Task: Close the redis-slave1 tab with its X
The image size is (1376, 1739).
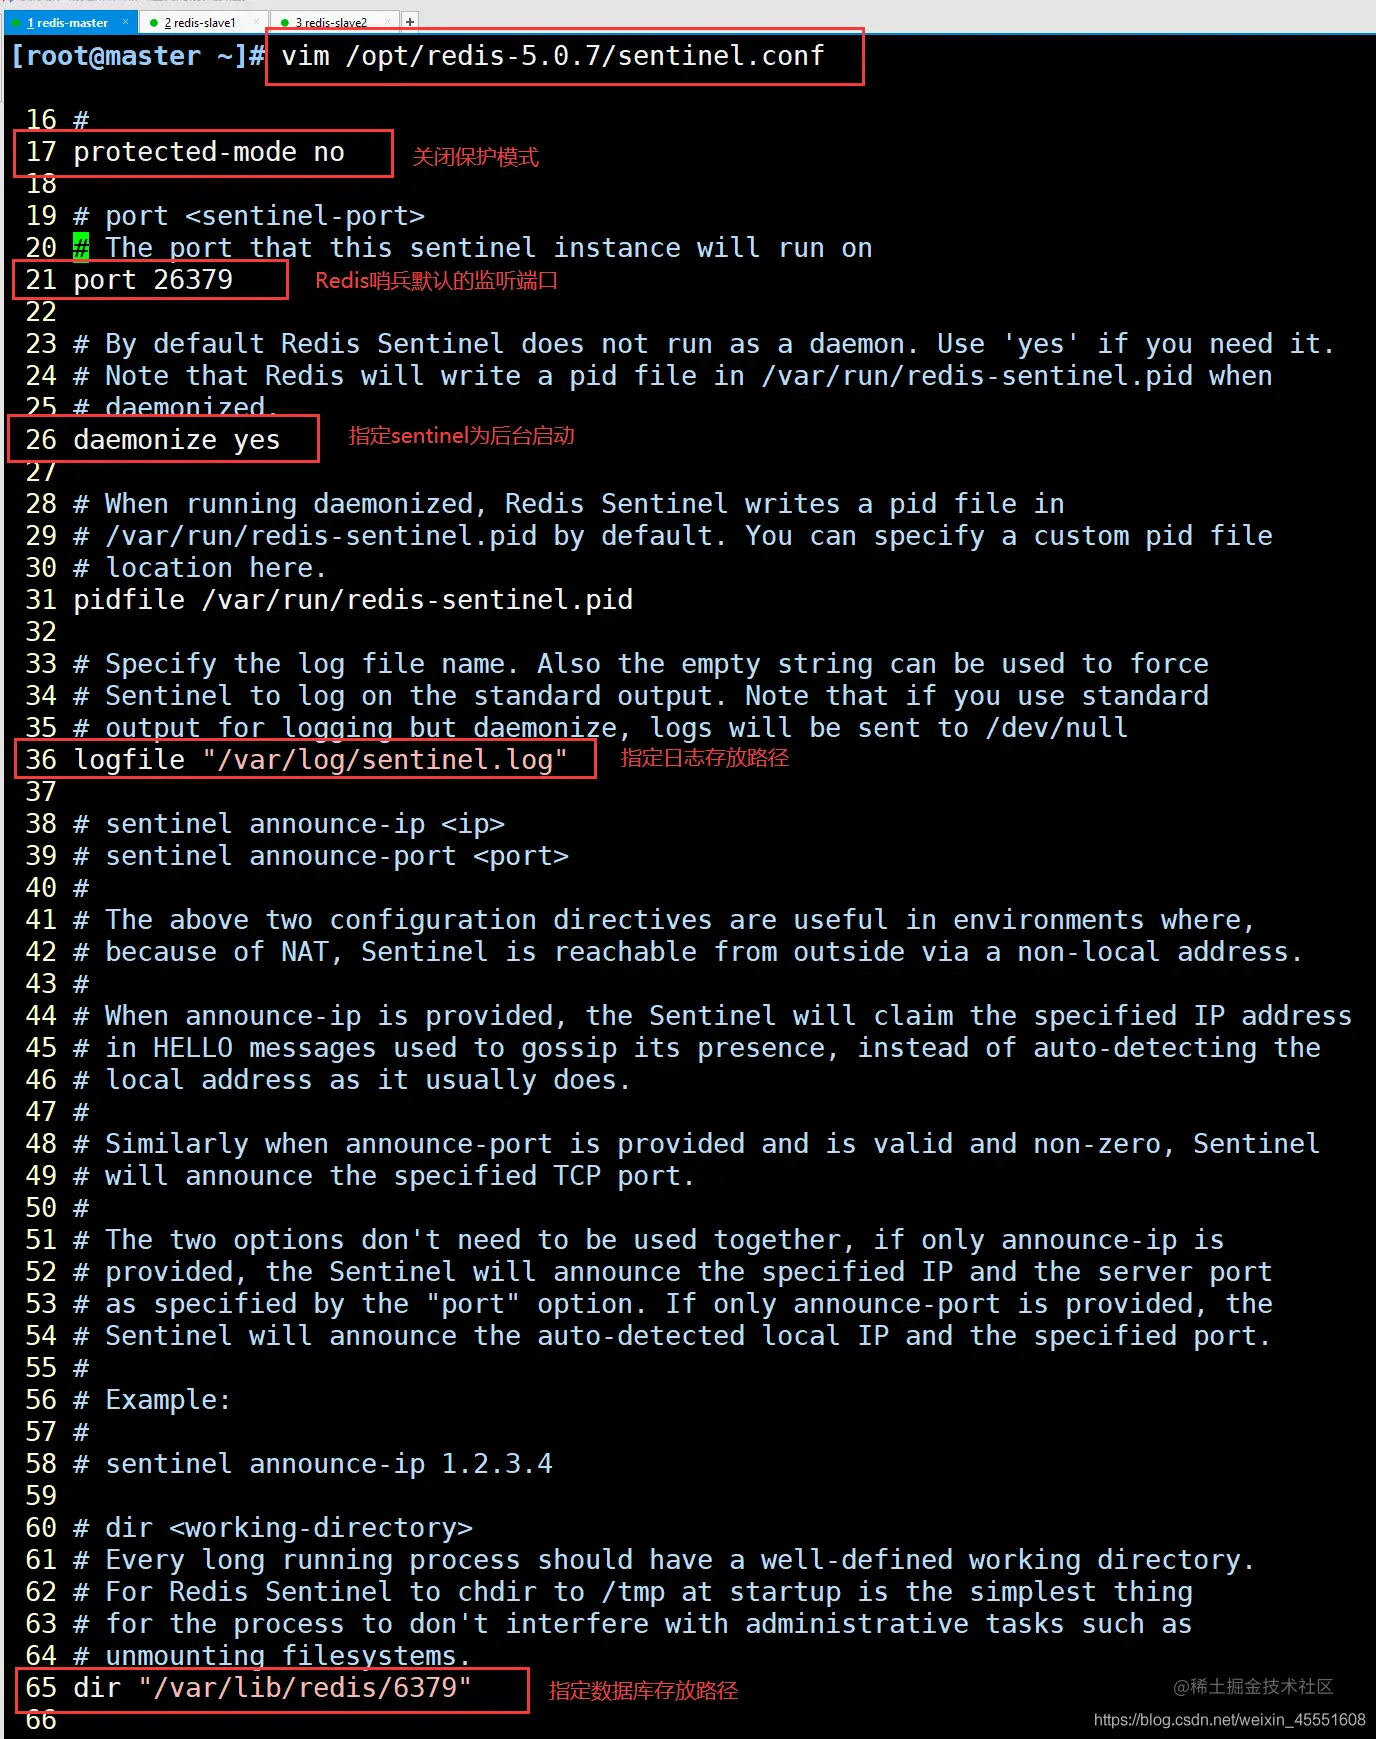Action: coord(256,22)
